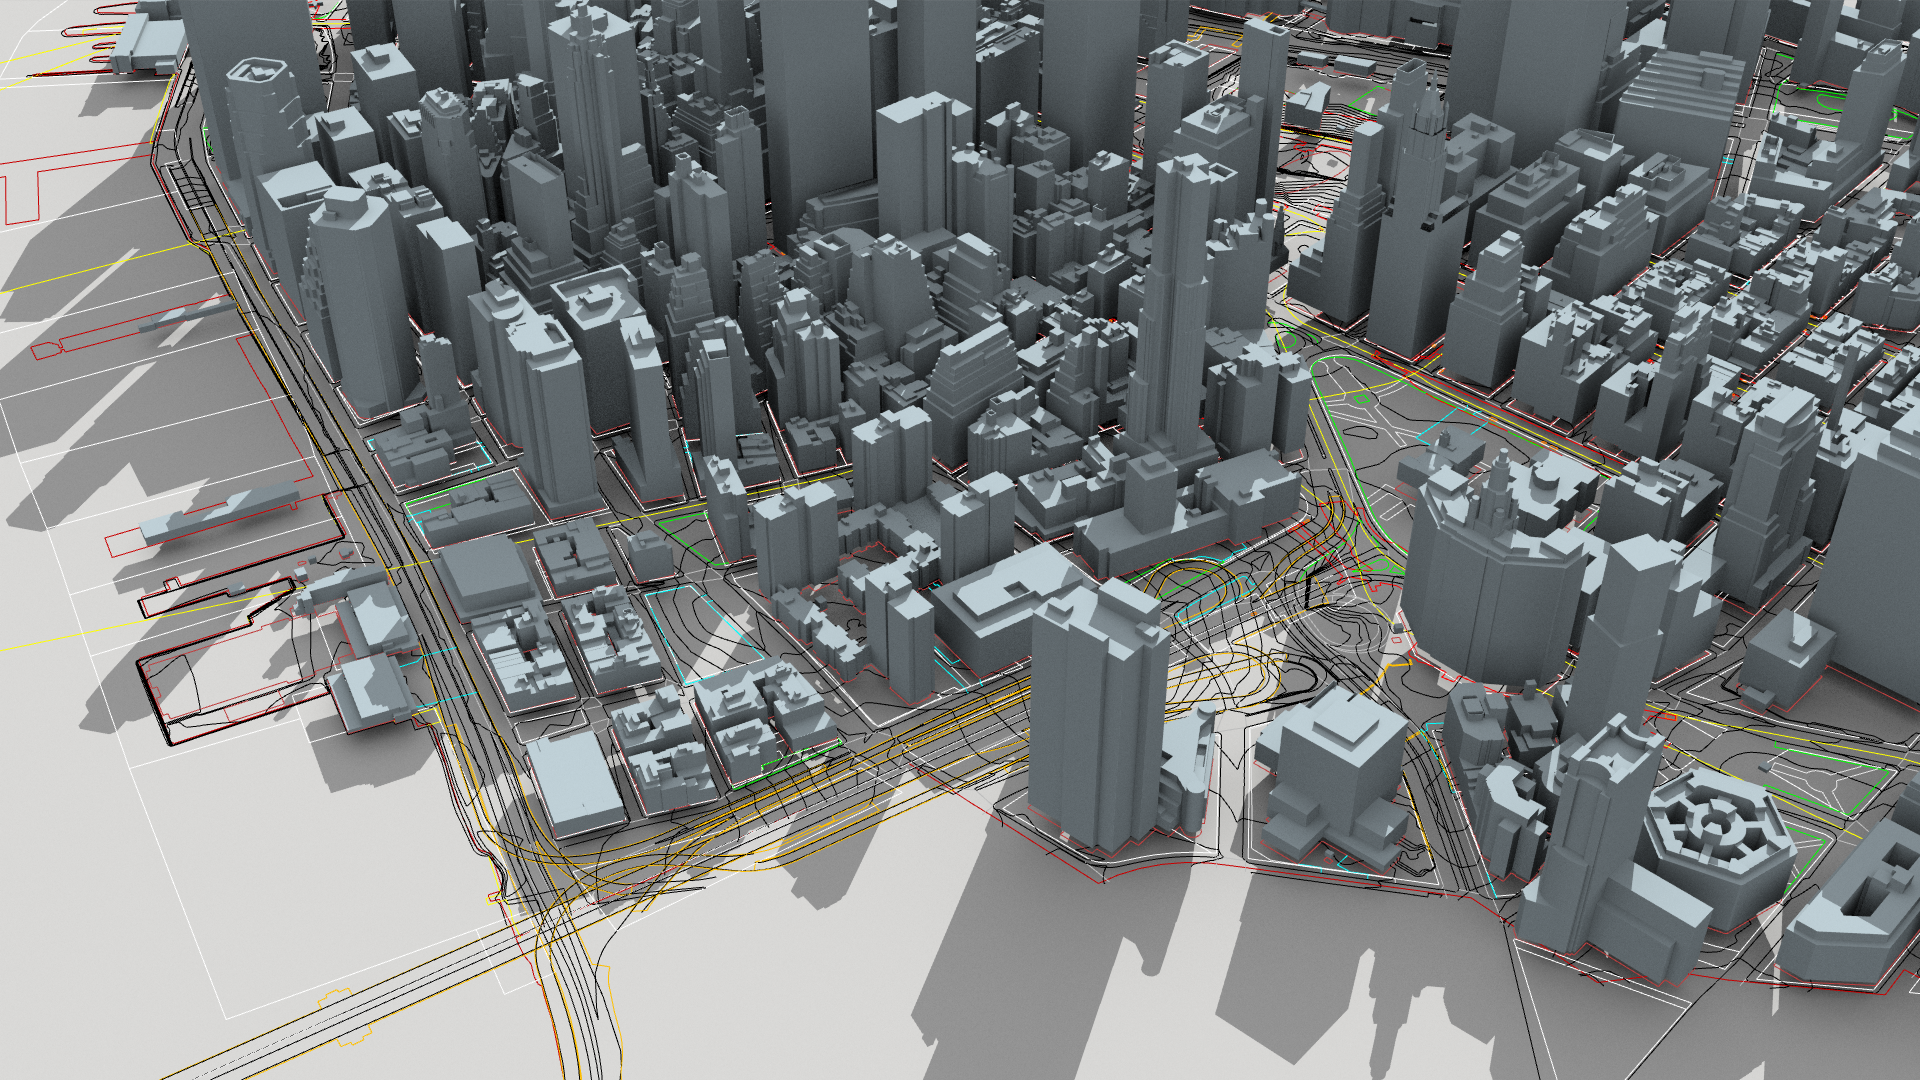Pick the terraced ziggurat-style building in upper right

1680,108
